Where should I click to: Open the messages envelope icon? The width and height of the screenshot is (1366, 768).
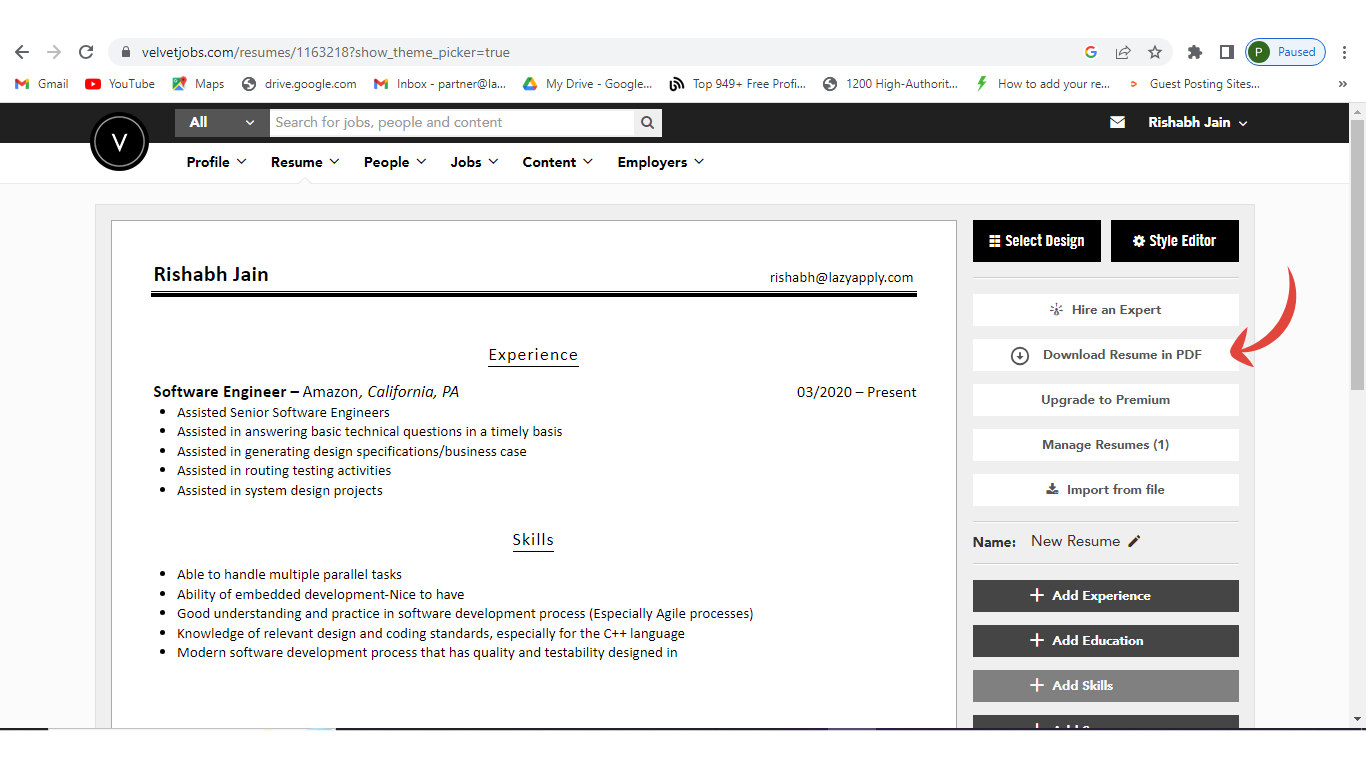coord(1117,122)
